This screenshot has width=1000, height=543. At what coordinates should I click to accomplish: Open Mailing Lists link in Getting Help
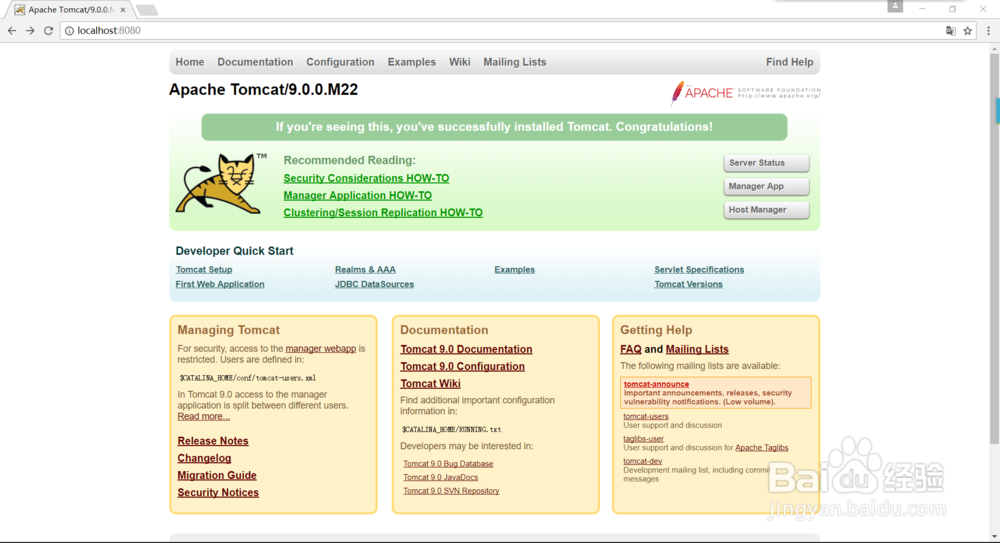697,349
